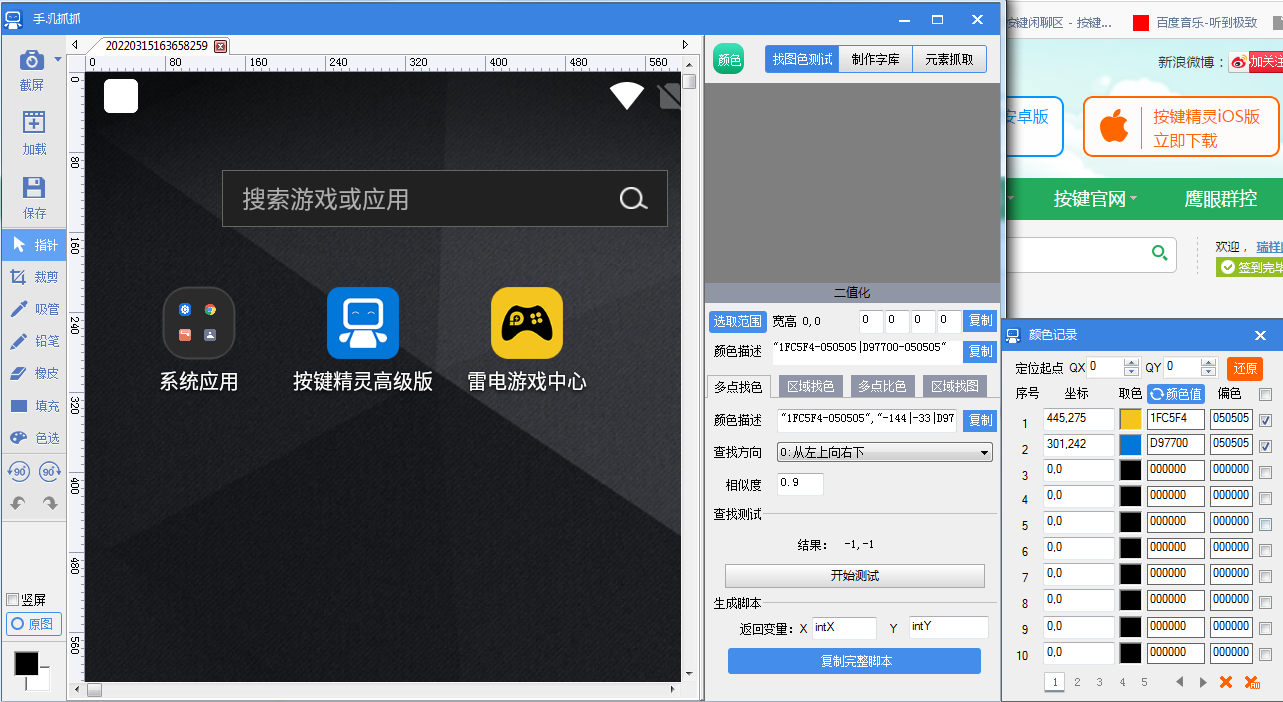The height and width of the screenshot is (702, 1283).
Task: Click tab scroll left arrow
Action: coord(75,45)
